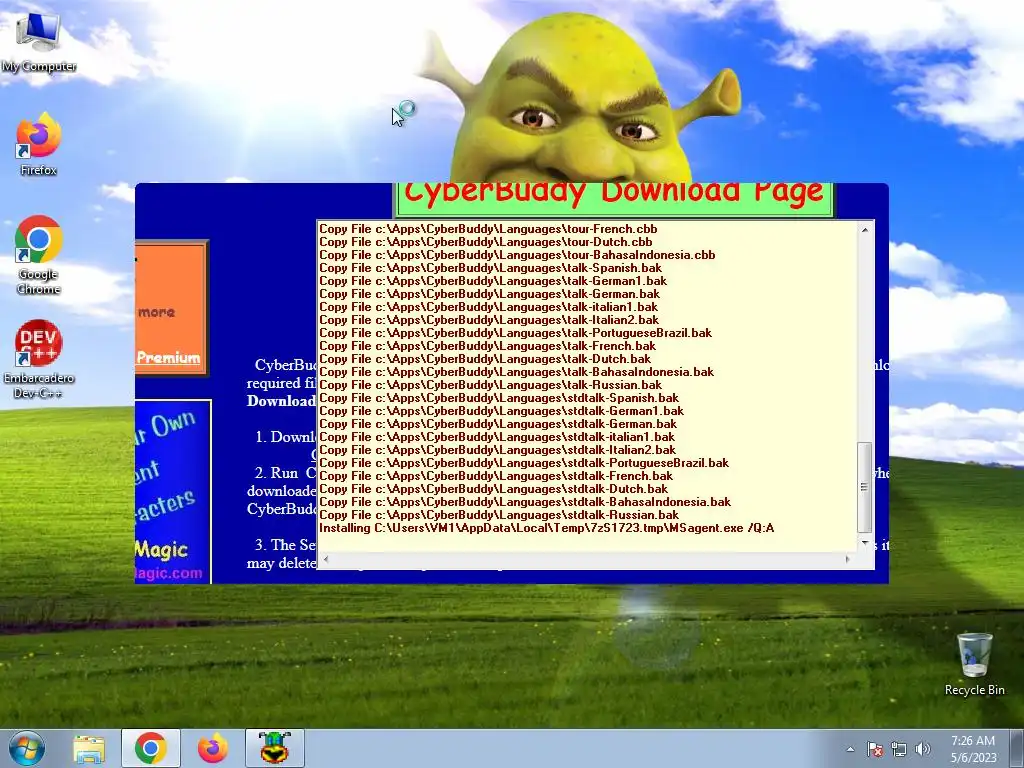1024x768 pixels.
Task: Open the network status tray icon
Action: [x=899, y=750]
